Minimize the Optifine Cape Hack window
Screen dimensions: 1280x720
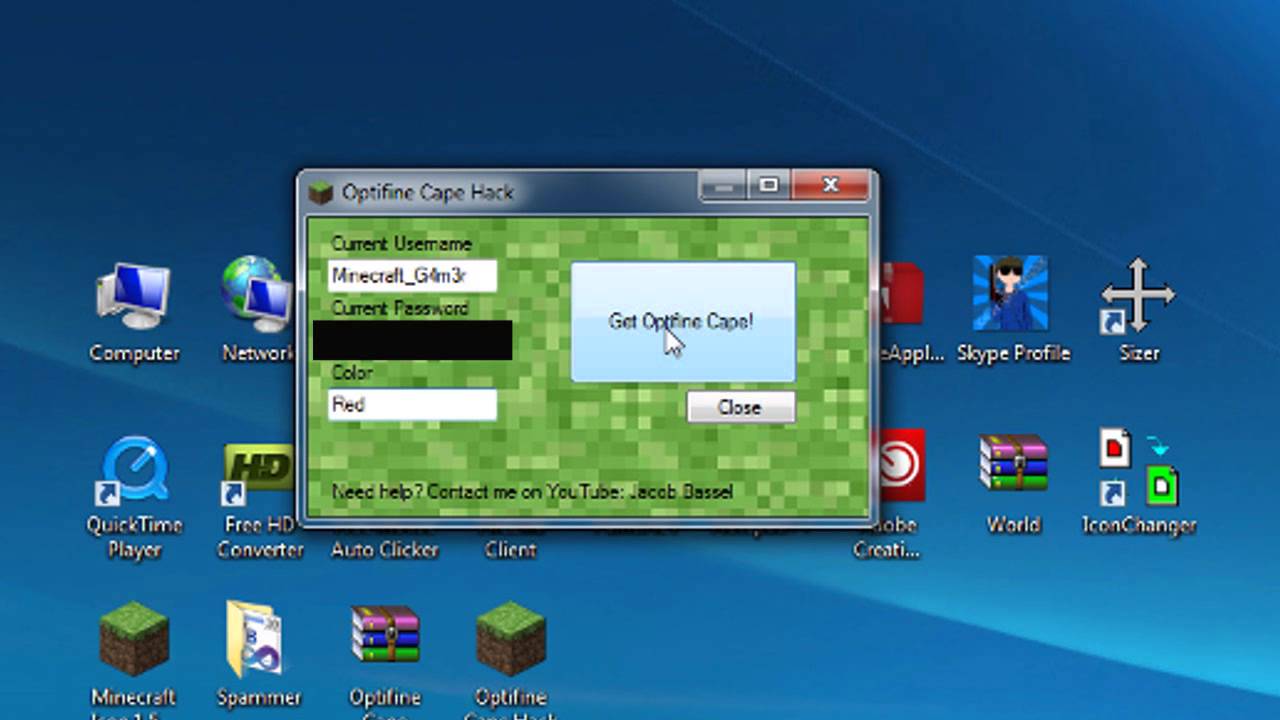point(722,186)
